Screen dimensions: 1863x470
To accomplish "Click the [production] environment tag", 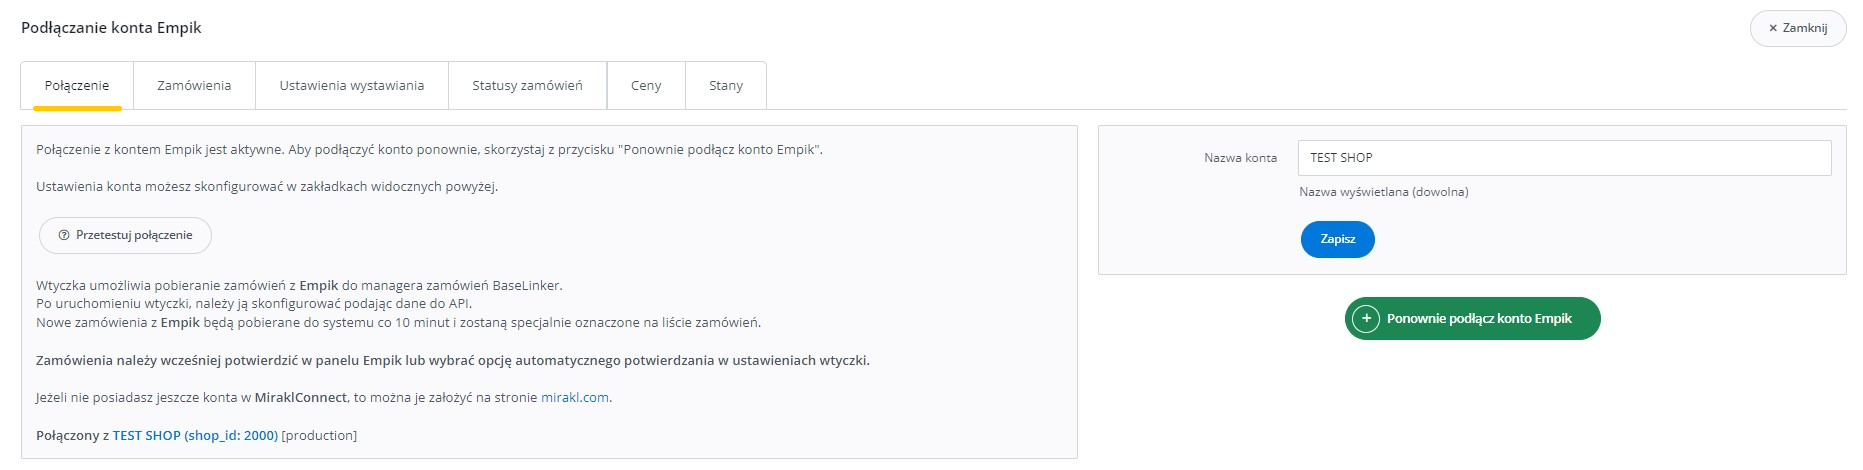I will coord(320,436).
